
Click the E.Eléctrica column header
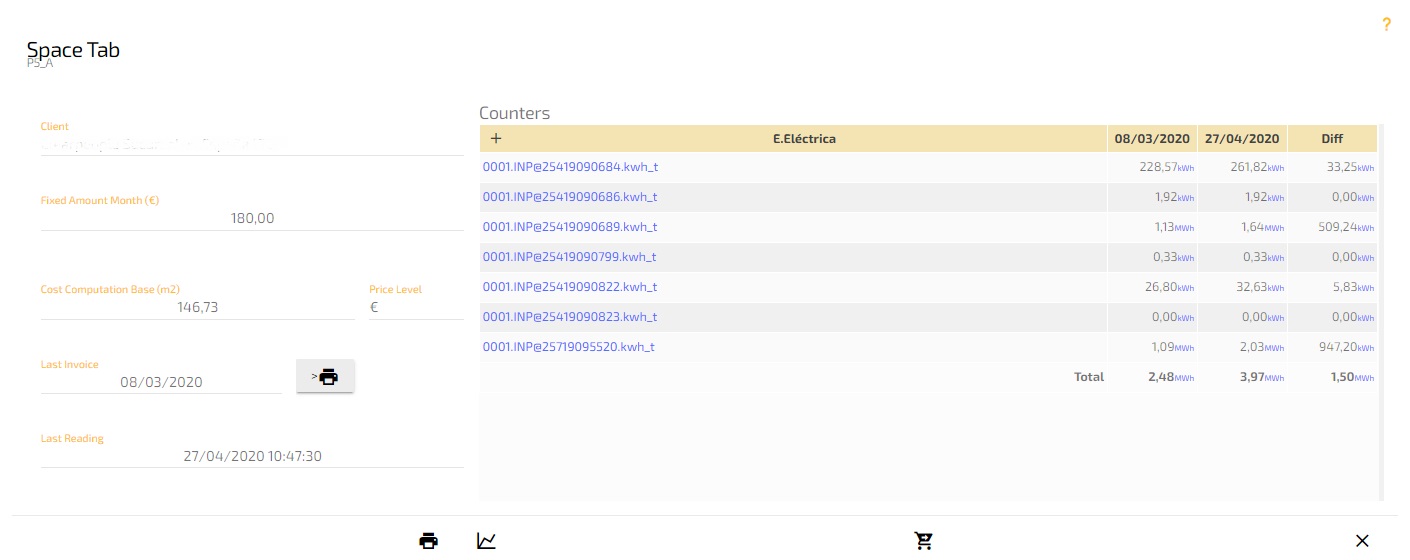[804, 139]
